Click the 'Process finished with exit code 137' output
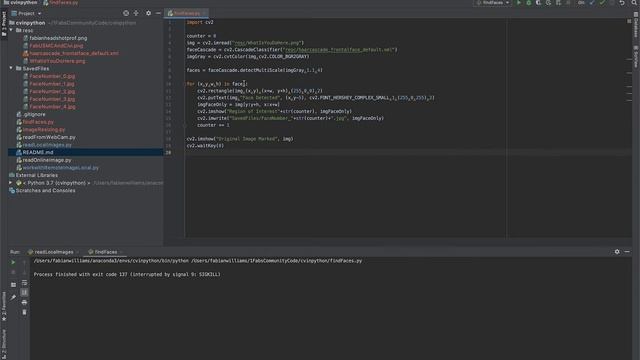 [127, 274]
